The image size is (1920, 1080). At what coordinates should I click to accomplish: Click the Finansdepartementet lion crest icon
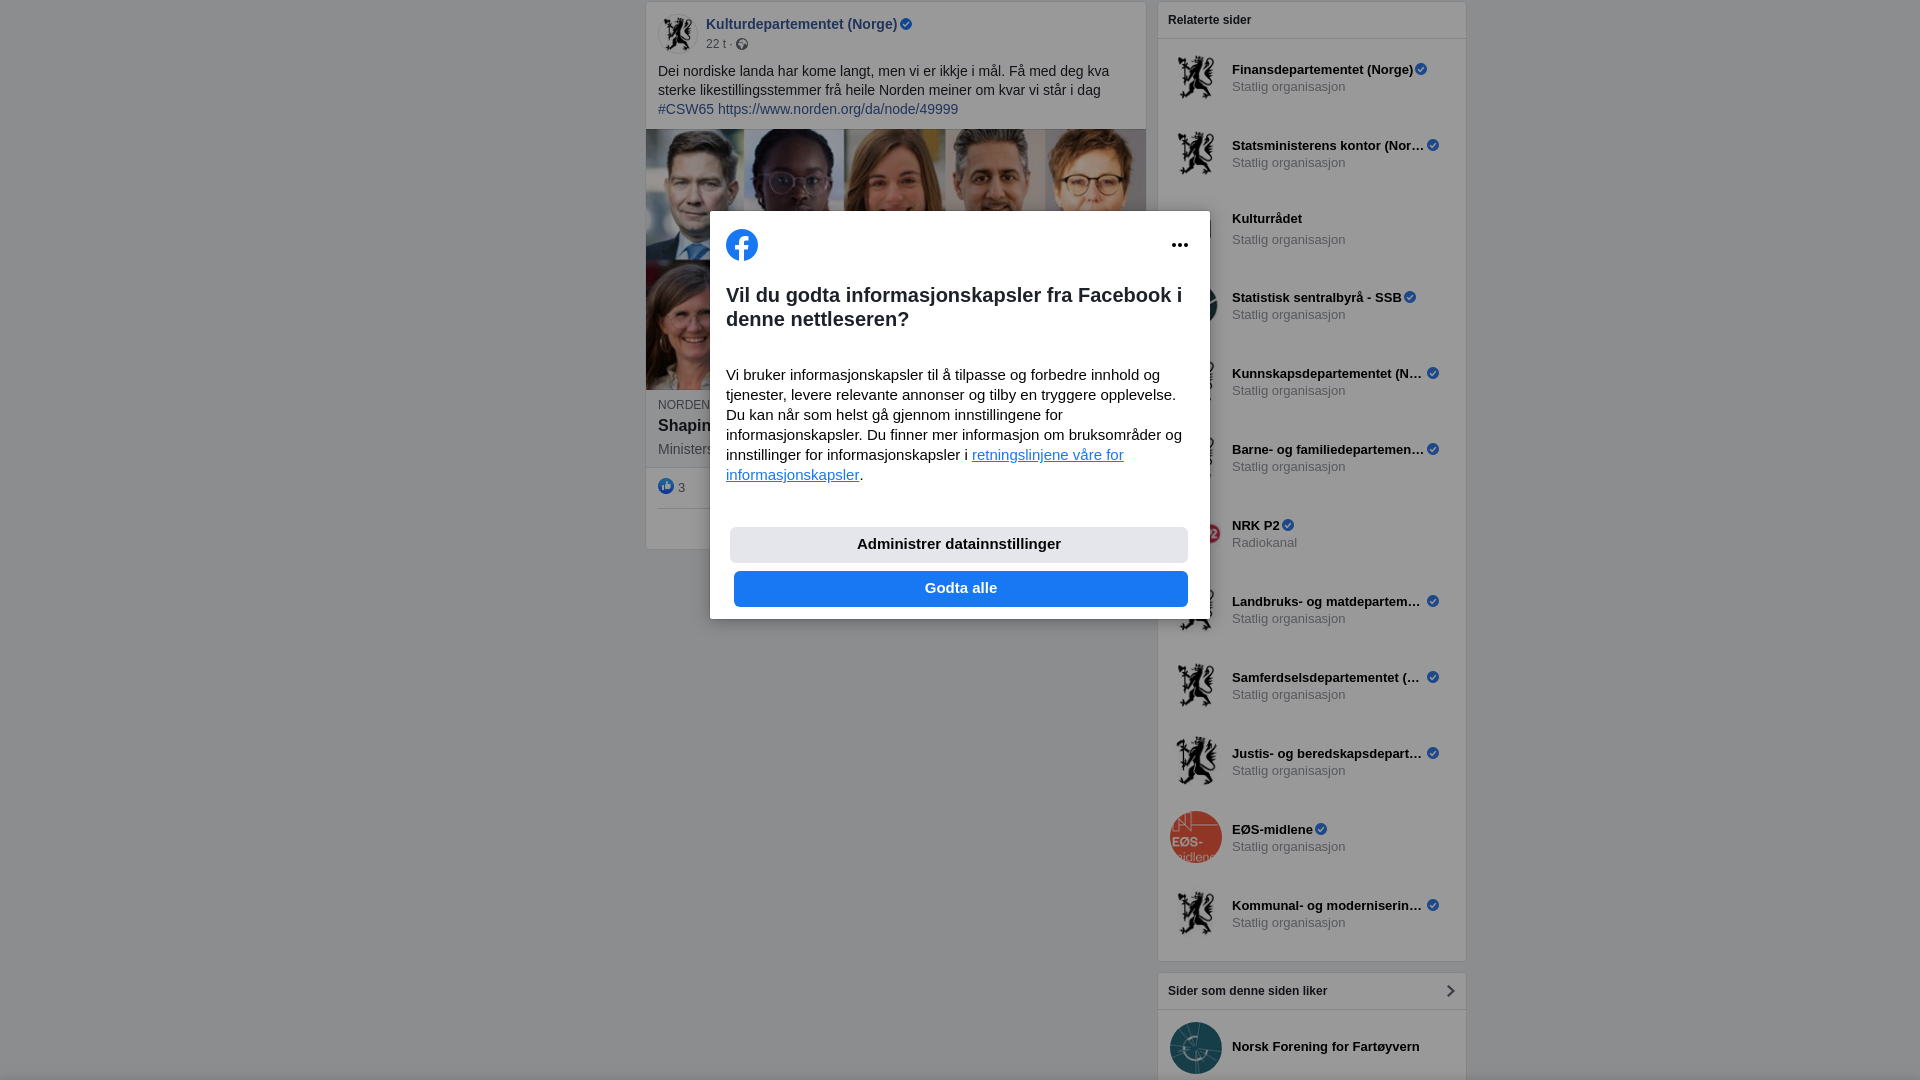pyautogui.click(x=1196, y=77)
